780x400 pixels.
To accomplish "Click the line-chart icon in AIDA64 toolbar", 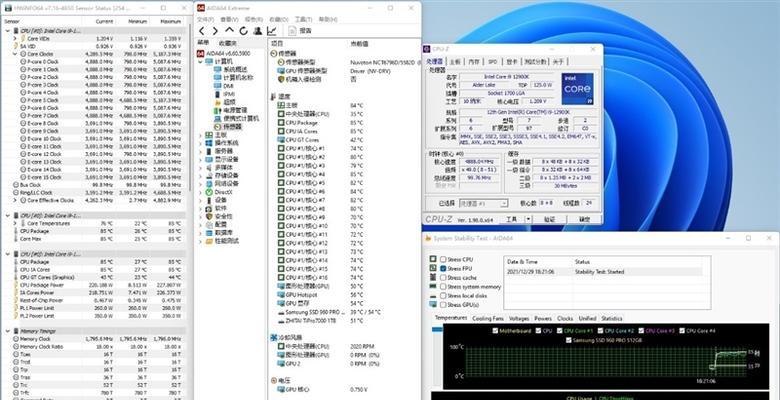I will click(x=272, y=31).
